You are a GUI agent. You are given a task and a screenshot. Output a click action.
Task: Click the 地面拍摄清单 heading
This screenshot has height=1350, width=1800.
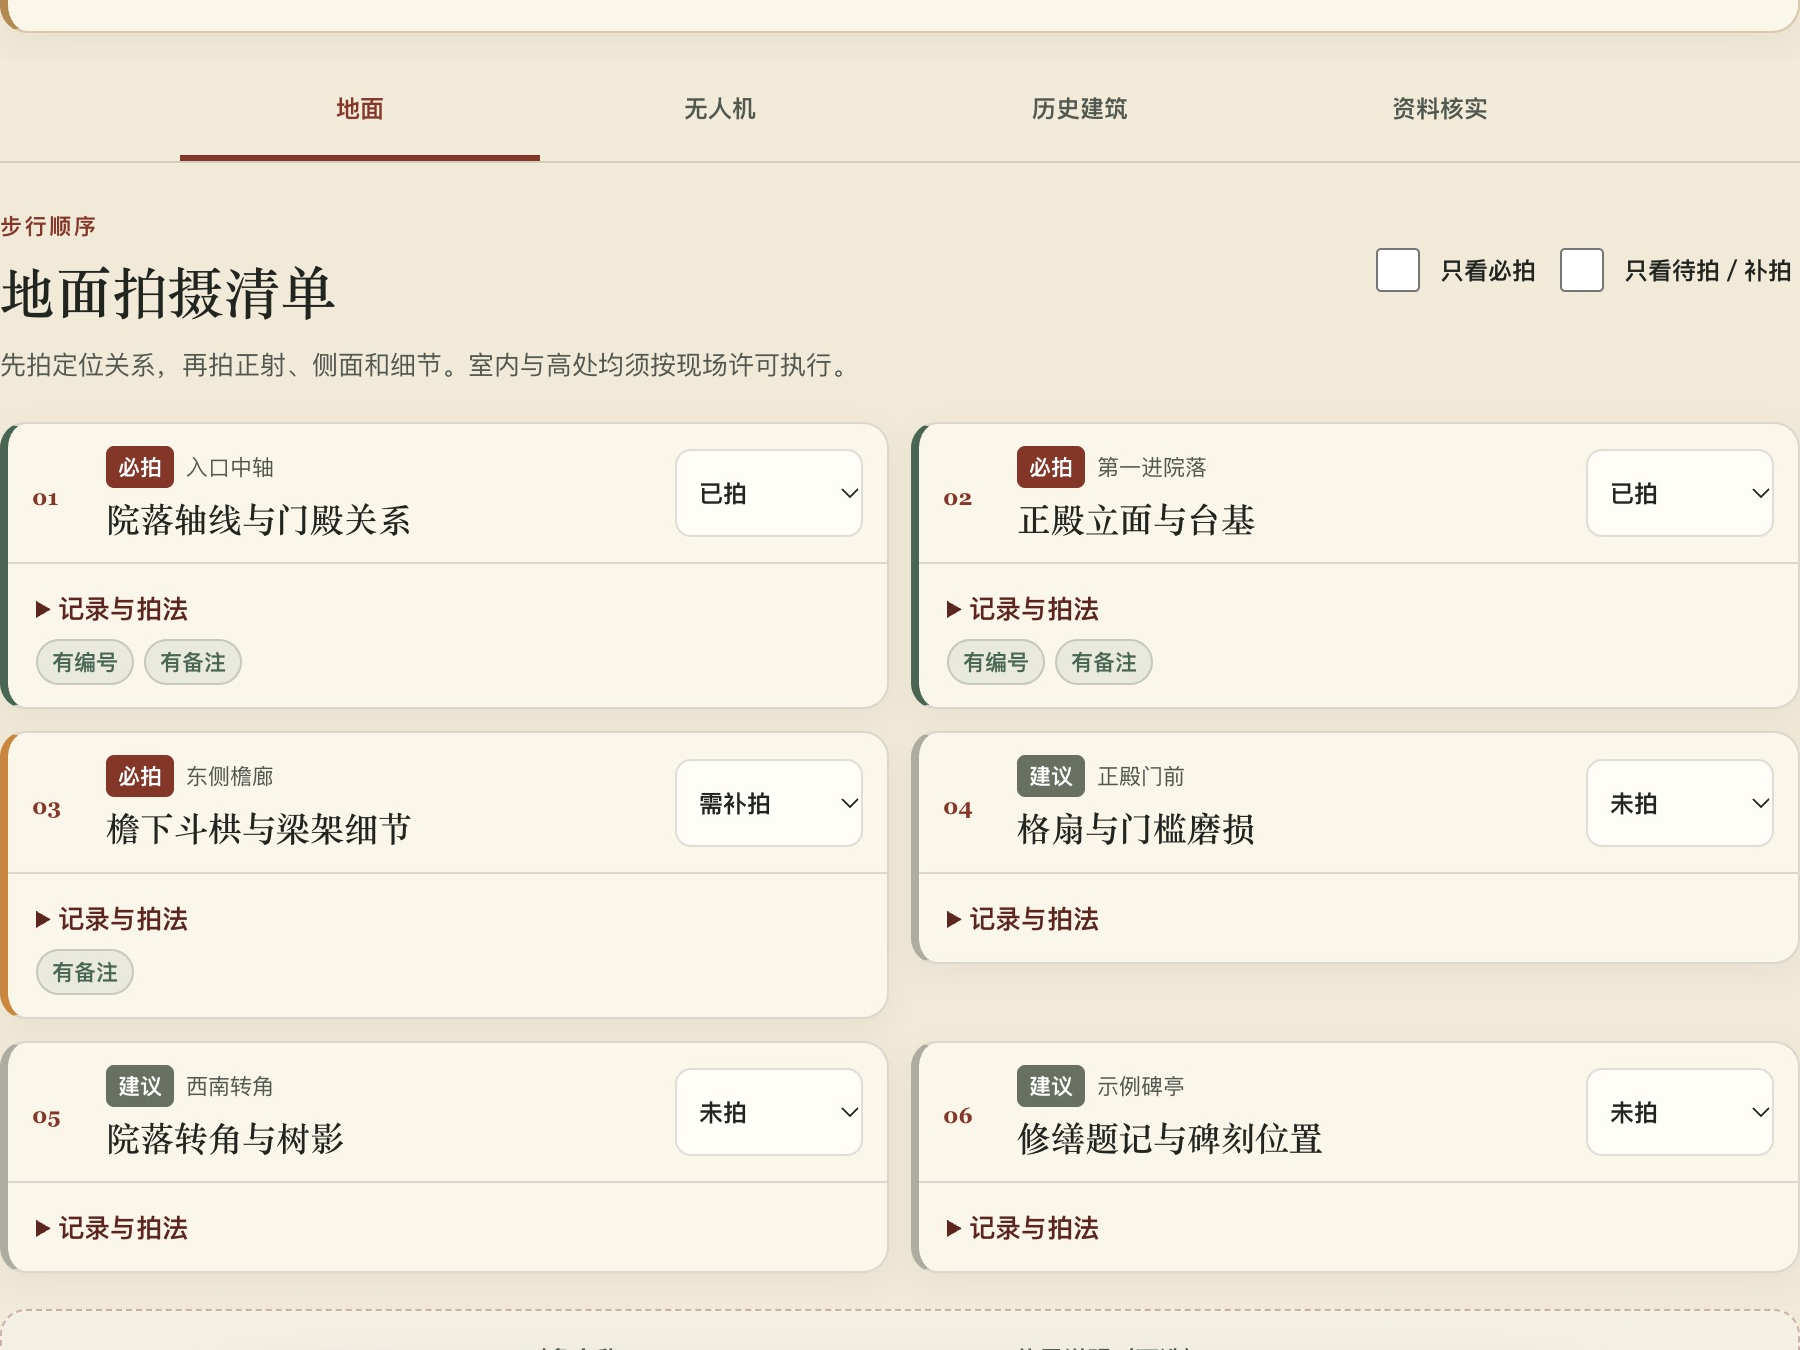click(168, 294)
